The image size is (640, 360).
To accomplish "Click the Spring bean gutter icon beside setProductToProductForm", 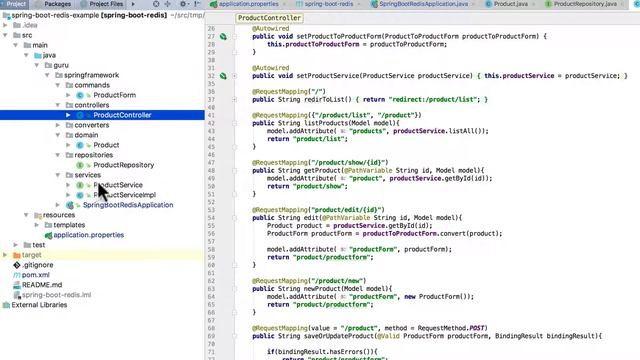I will click(223, 36).
